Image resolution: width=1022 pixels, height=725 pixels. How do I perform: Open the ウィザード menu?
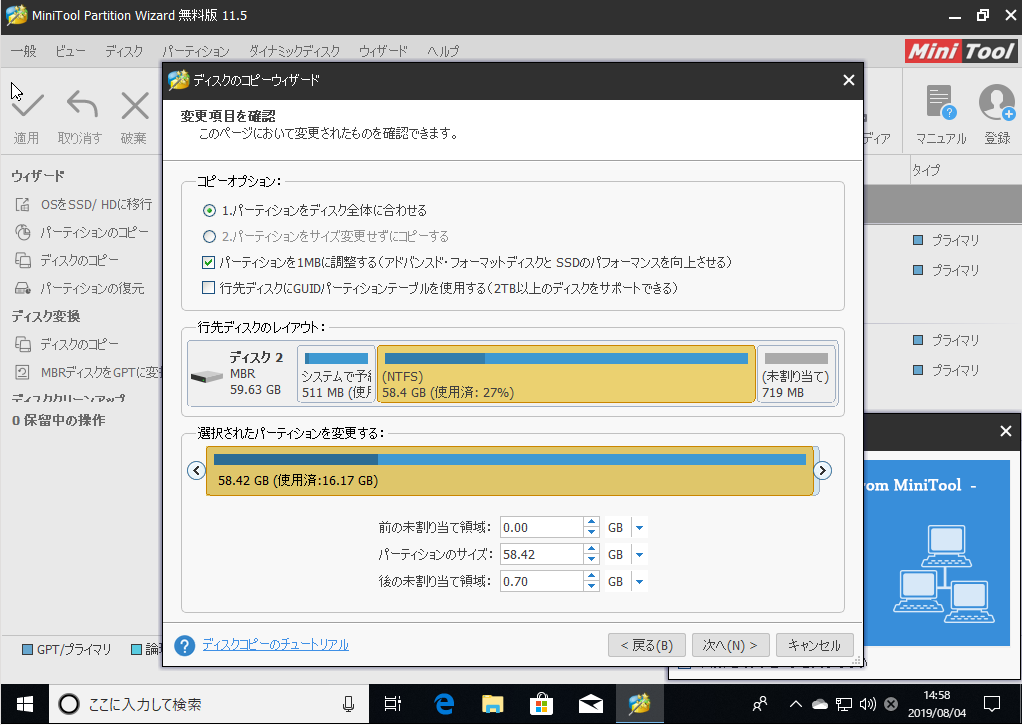(x=383, y=51)
